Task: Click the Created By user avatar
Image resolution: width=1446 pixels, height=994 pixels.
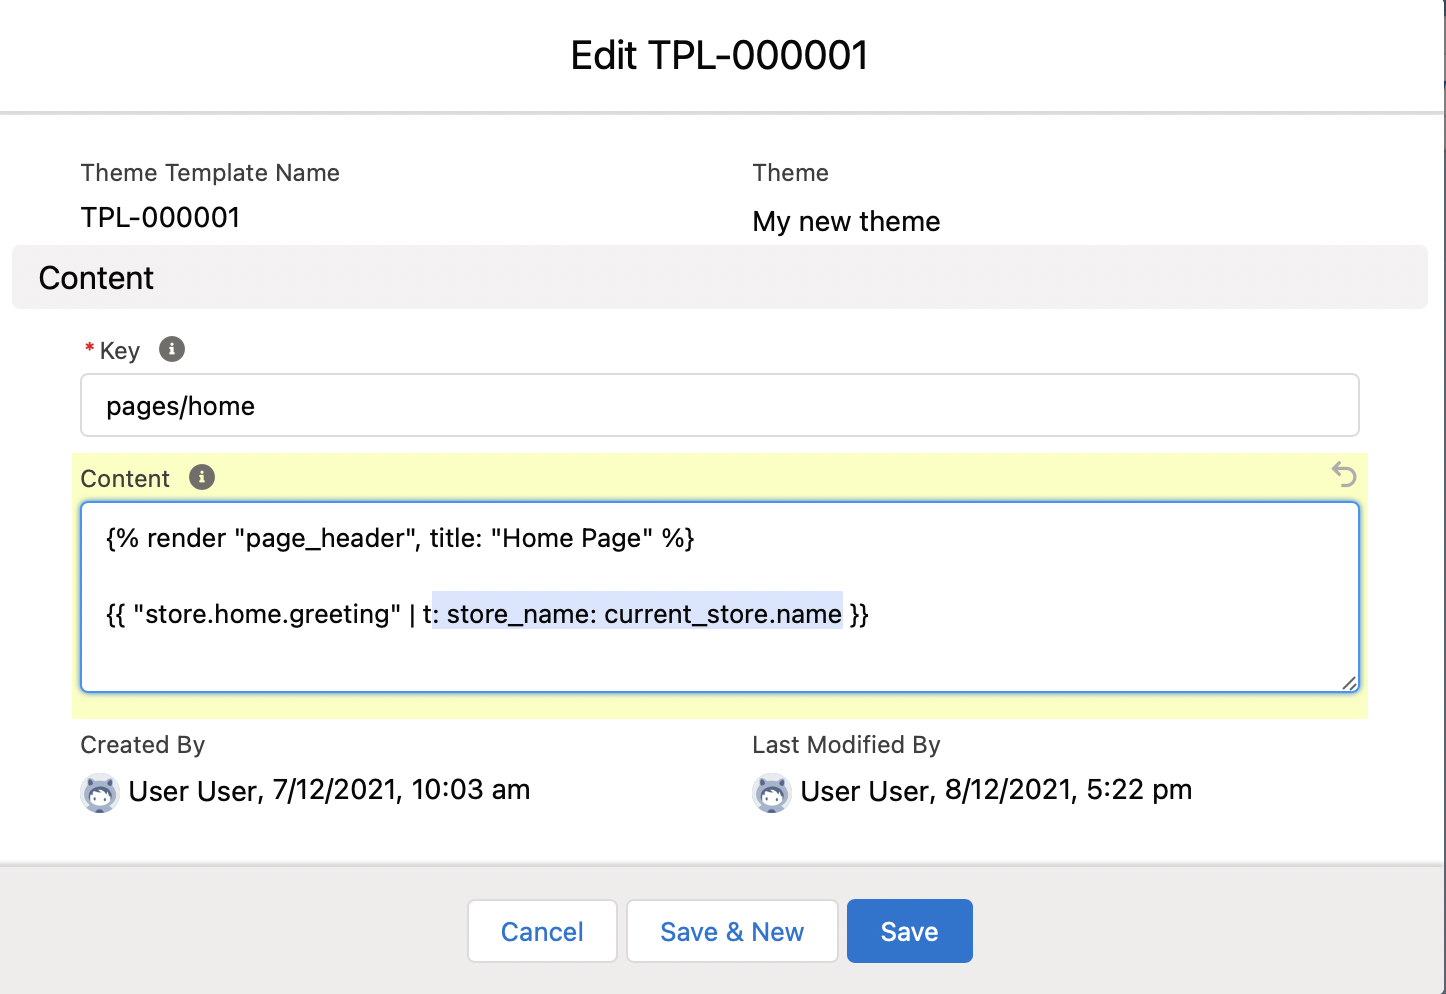Action: tap(100, 793)
